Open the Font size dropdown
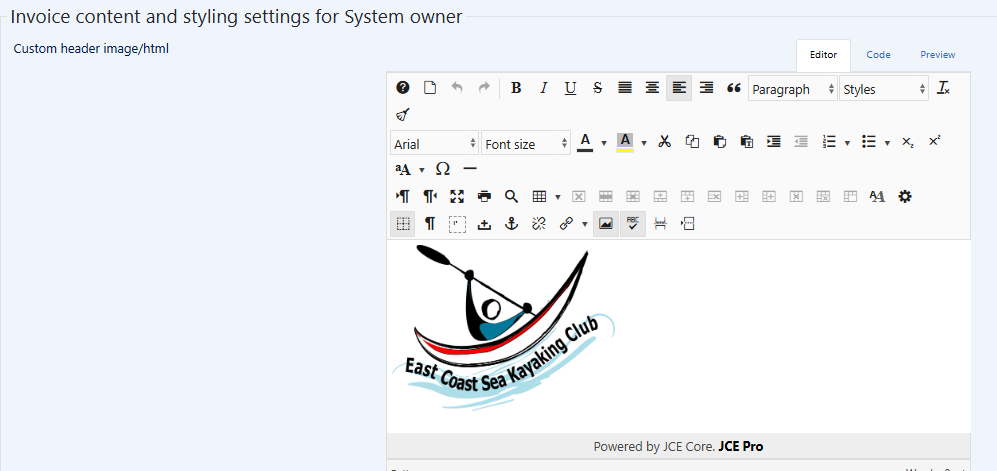Viewport: 997px width, 471px height. pos(526,144)
